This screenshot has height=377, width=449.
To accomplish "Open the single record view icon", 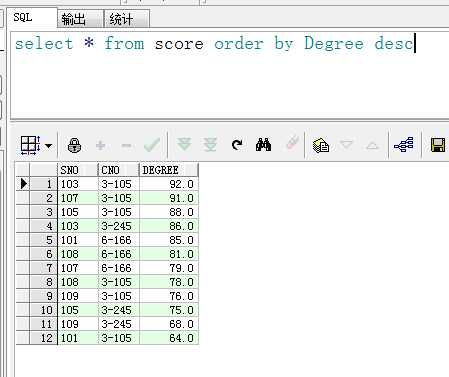I will click(321, 145).
